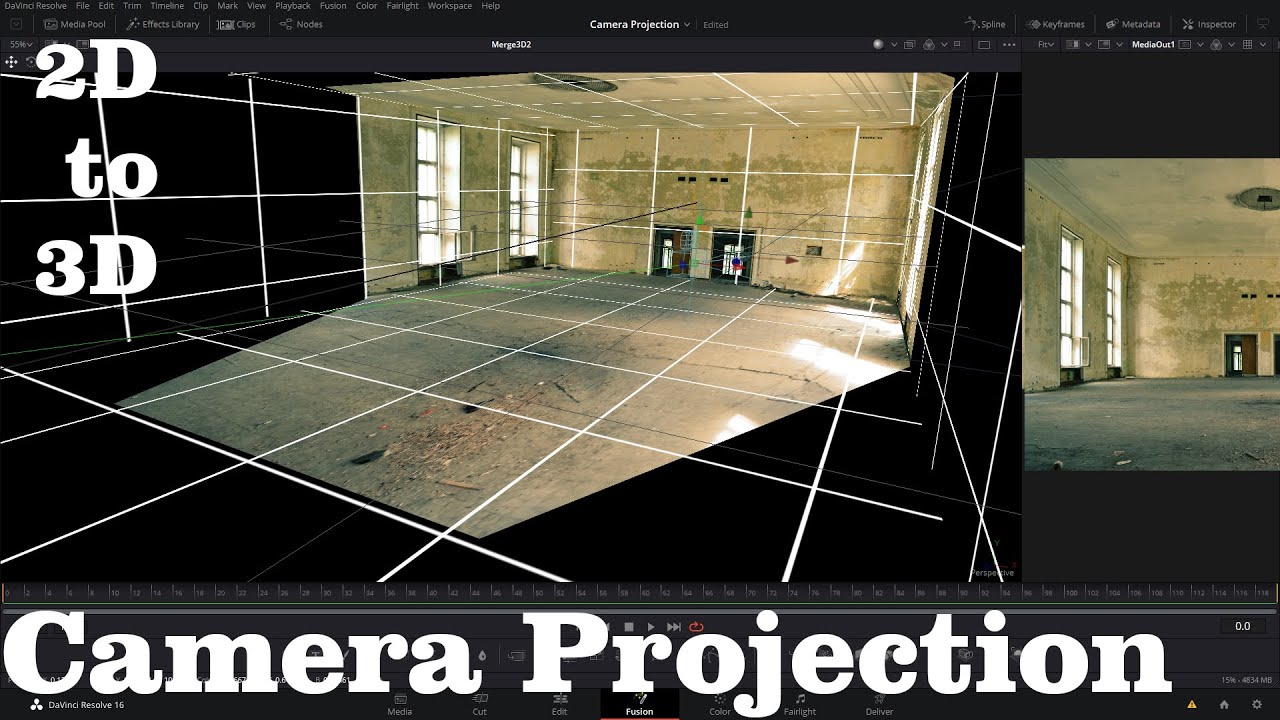Viewport: 1280px width, 720px height.
Task: Switch to the Edit page
Action: click(560, 705)
